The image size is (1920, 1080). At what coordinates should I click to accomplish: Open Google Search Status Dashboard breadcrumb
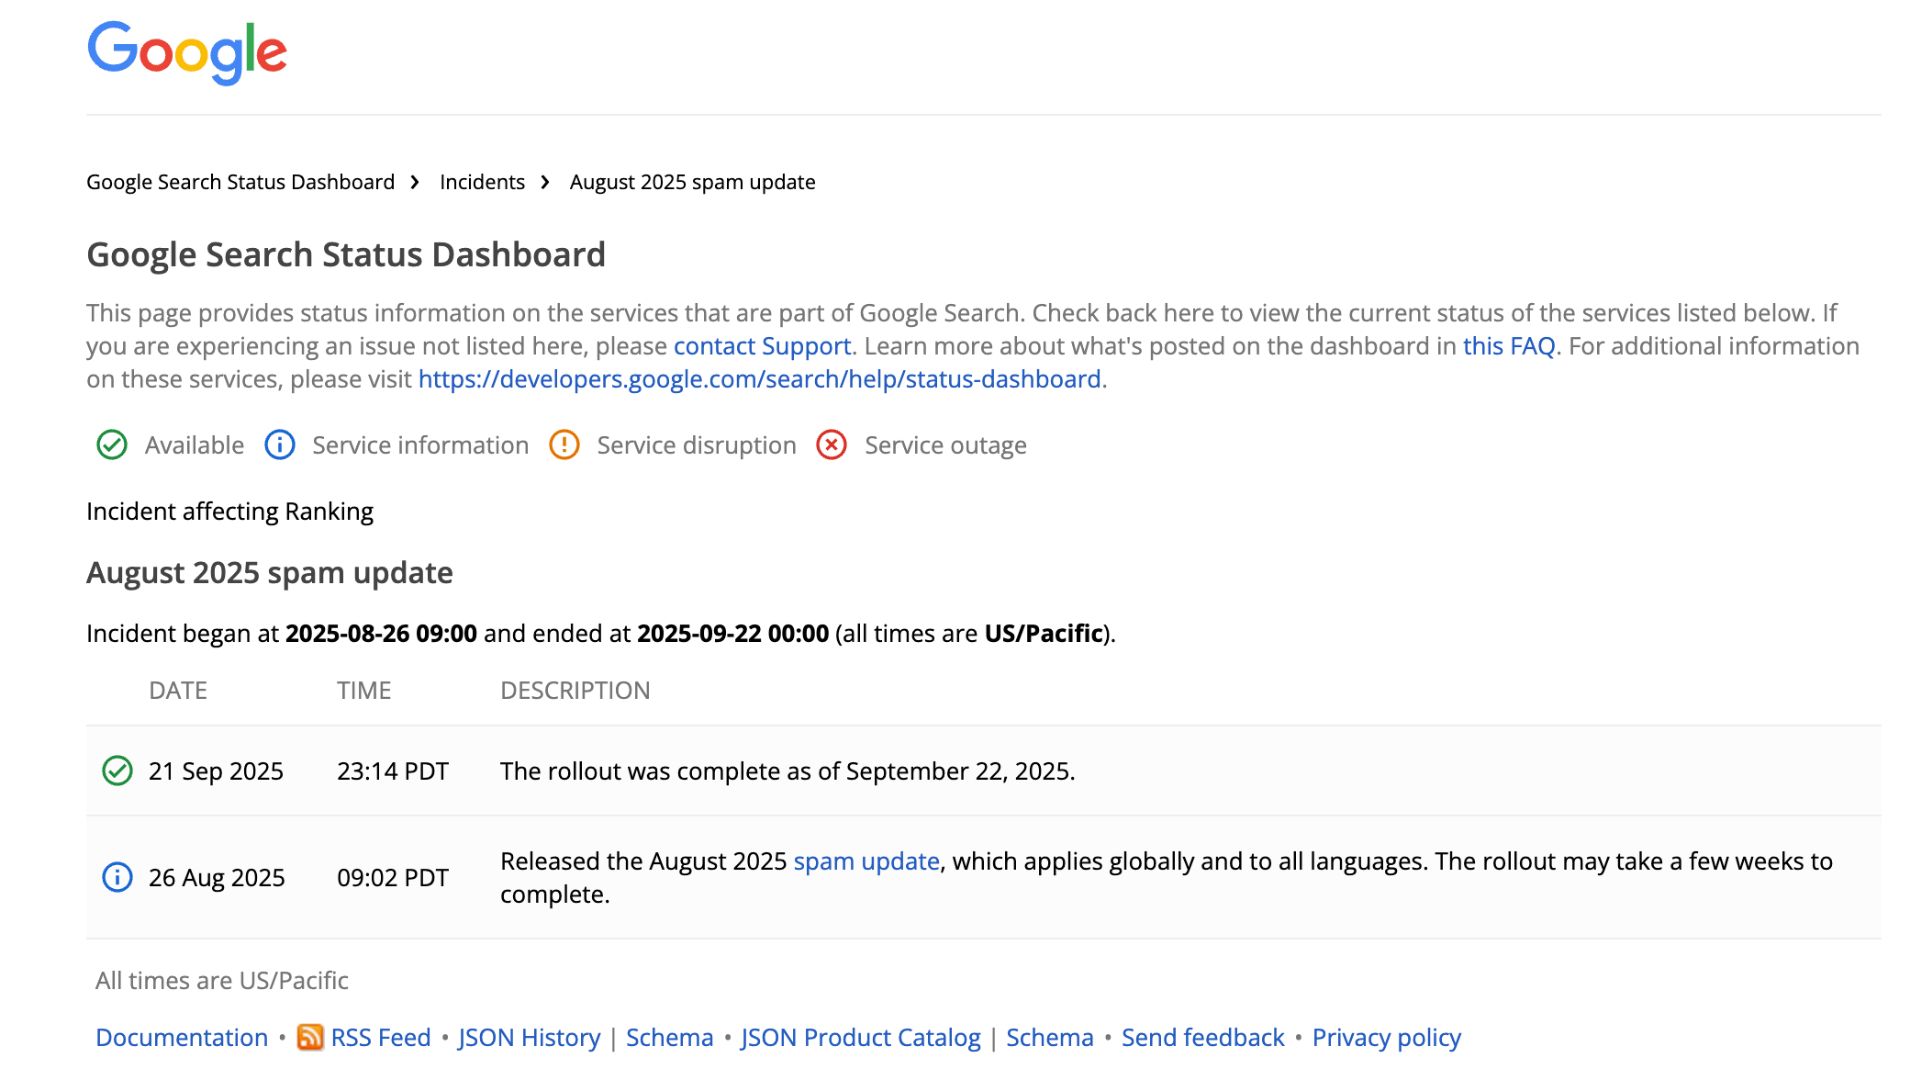click(240, 182)
